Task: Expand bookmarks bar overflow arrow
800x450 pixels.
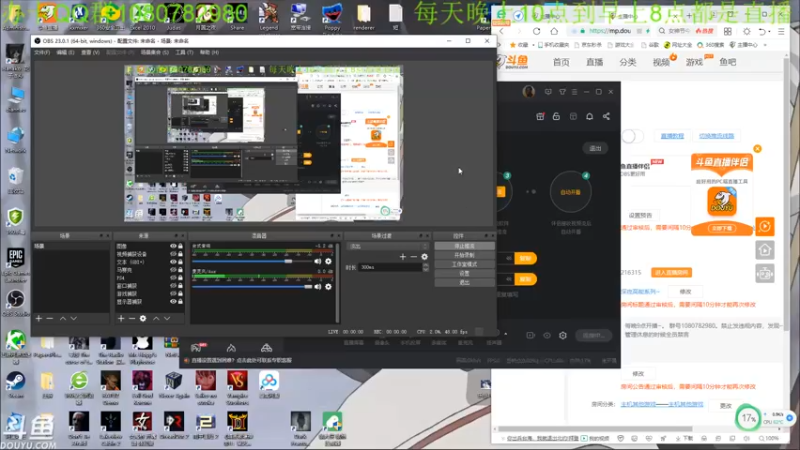Action: 765,45
